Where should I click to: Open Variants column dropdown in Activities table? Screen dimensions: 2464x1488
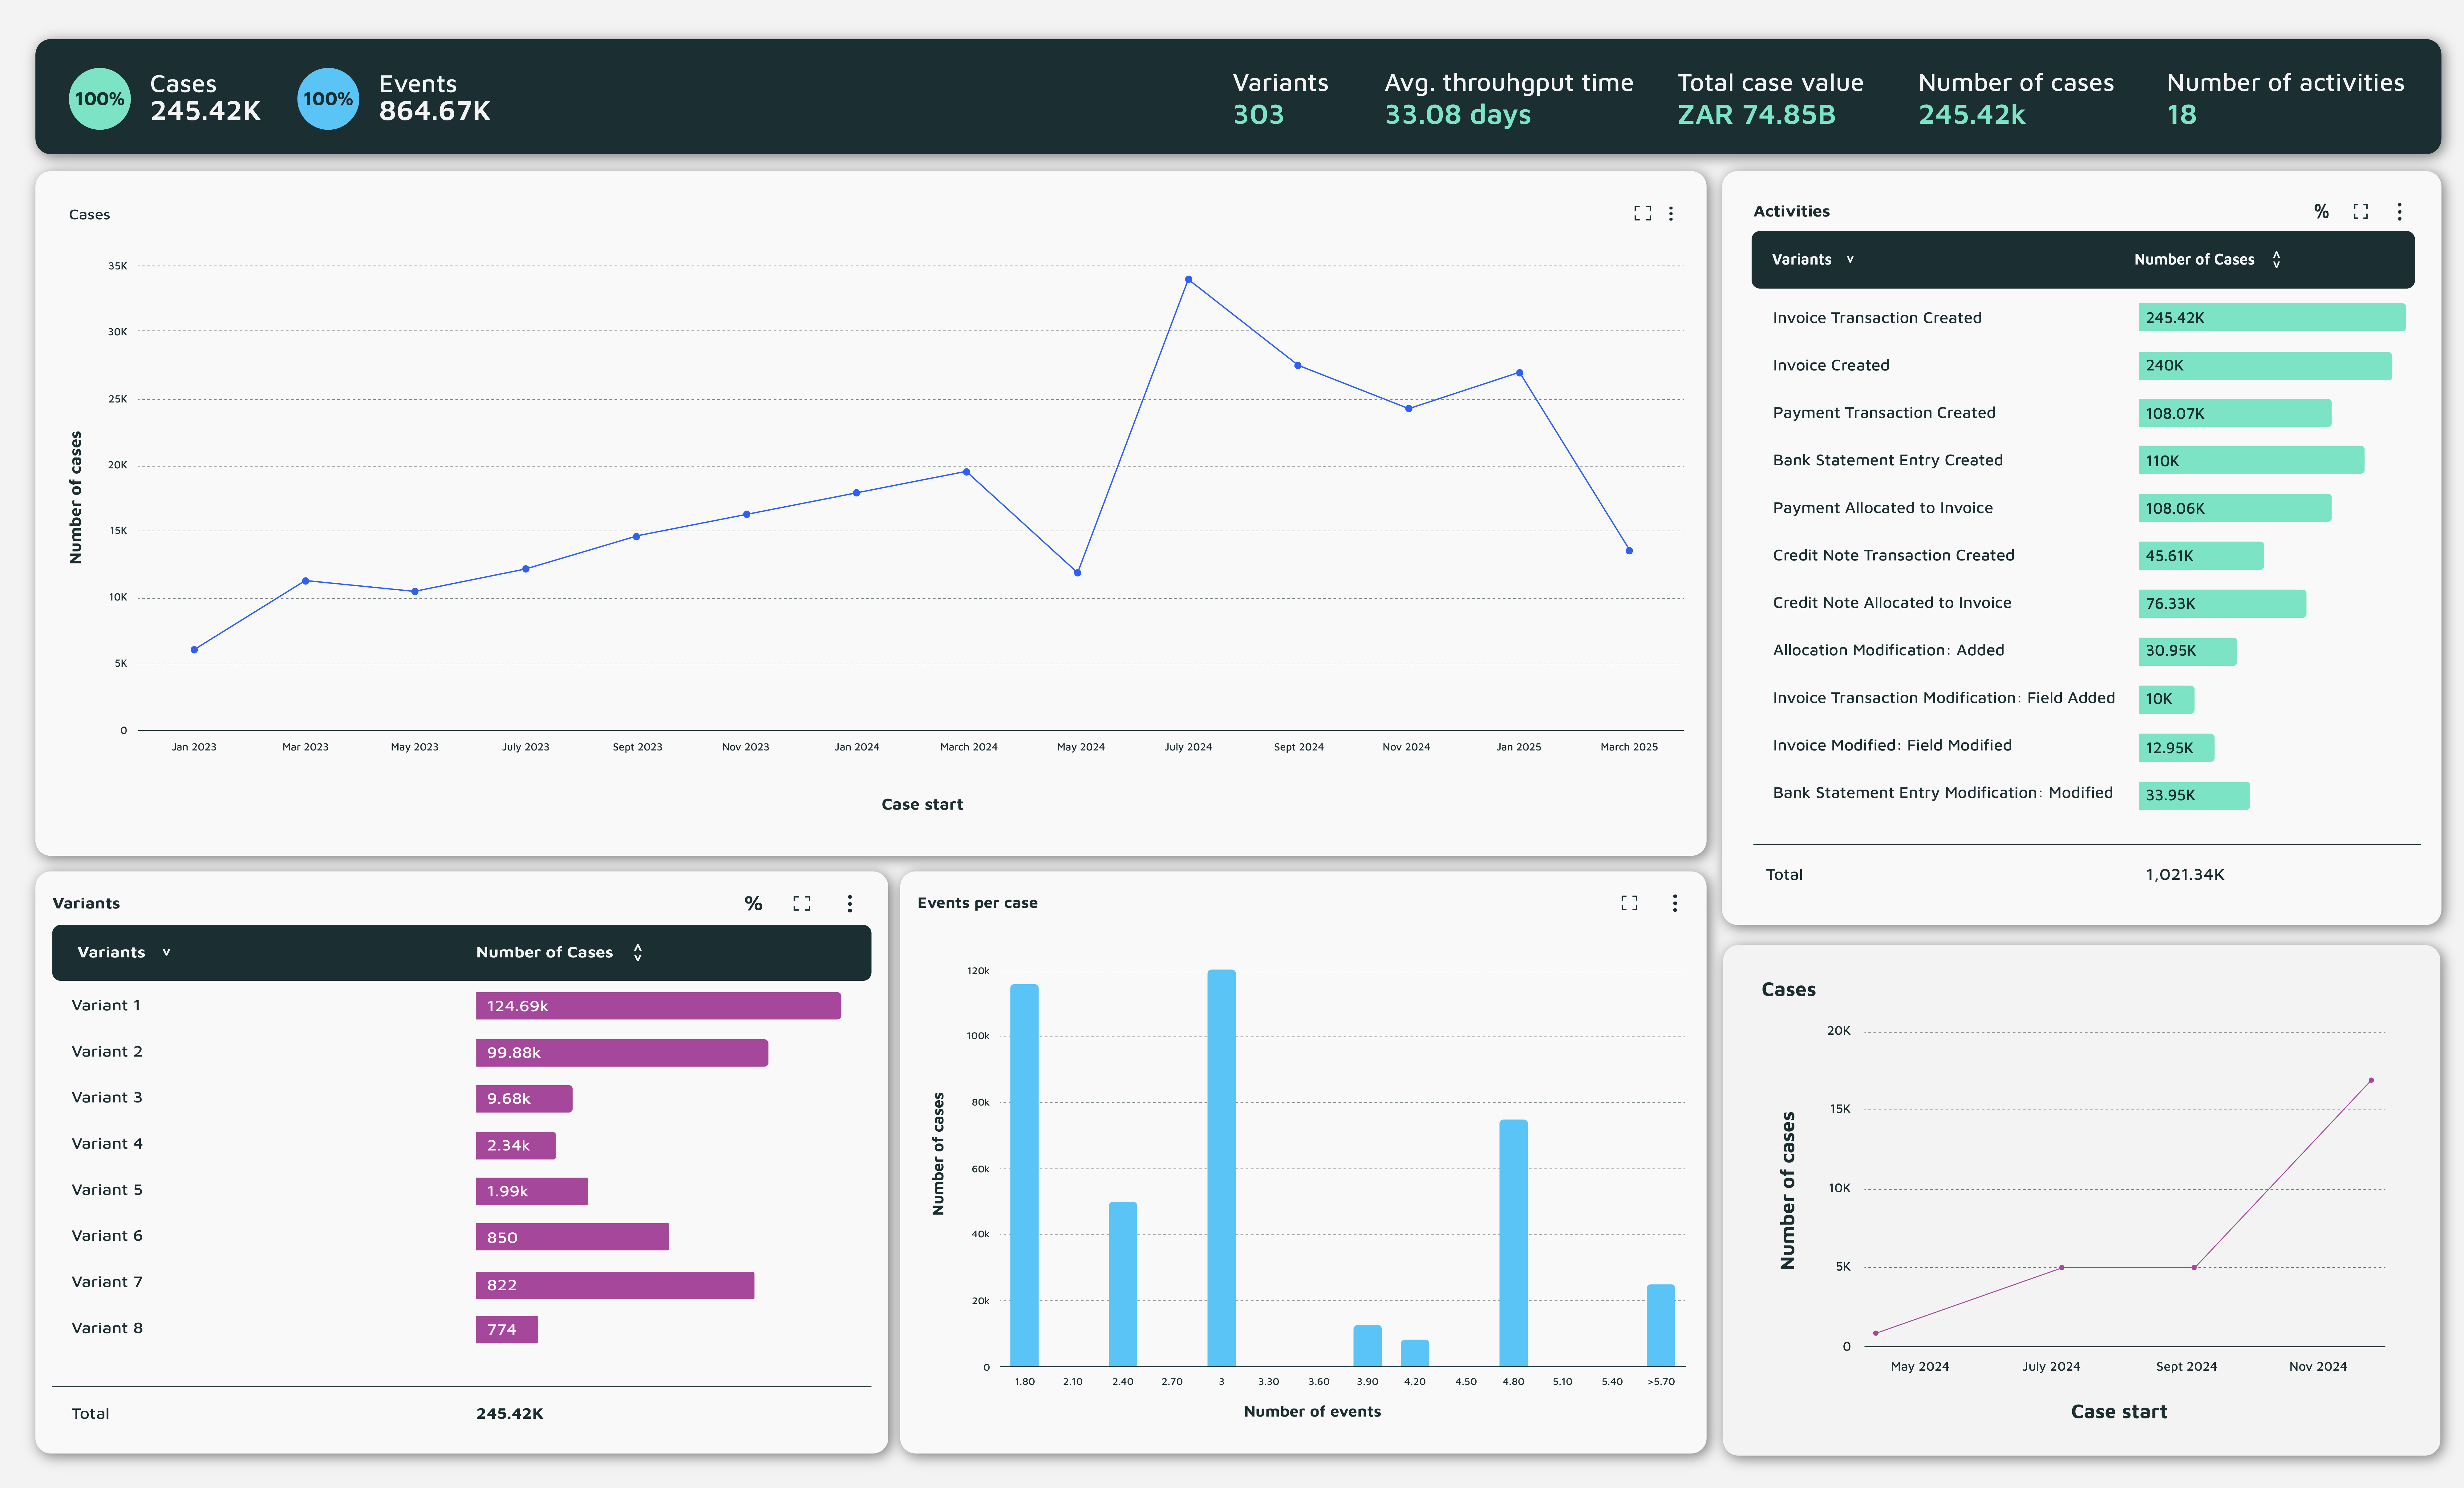[x=1850, y=260]
